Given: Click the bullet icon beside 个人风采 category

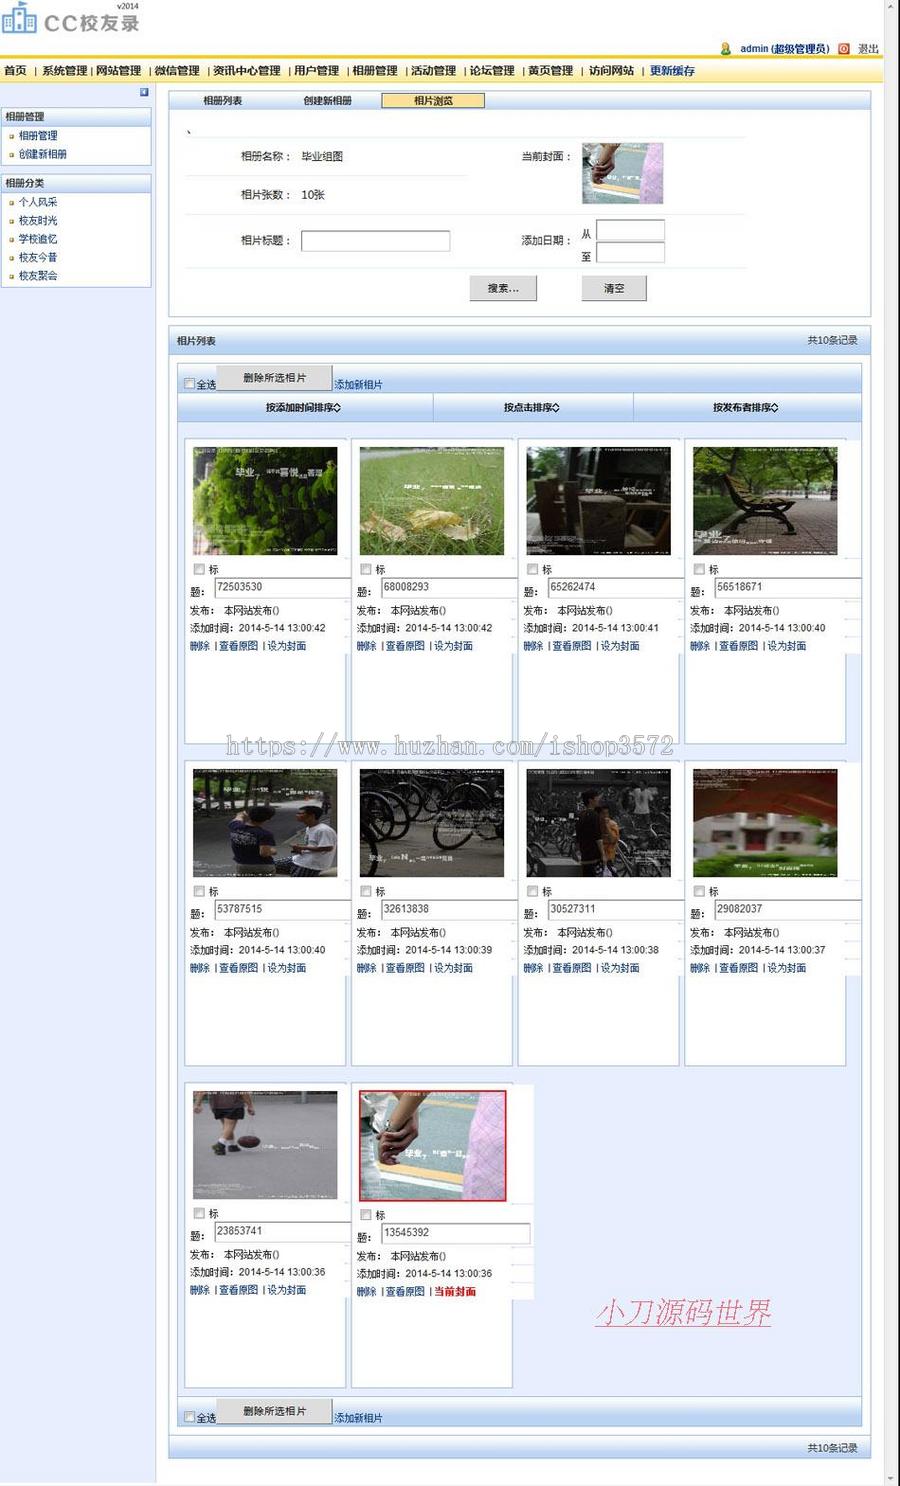Looking at the screenshot, I should 11,203.
